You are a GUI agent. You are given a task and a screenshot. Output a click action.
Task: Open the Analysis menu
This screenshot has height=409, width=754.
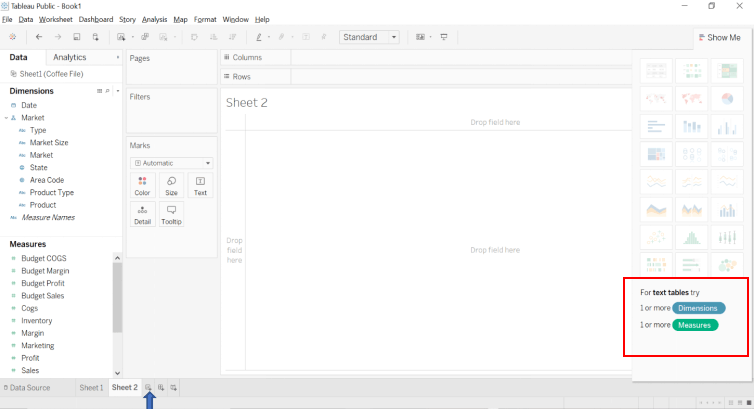coord(154,20)
